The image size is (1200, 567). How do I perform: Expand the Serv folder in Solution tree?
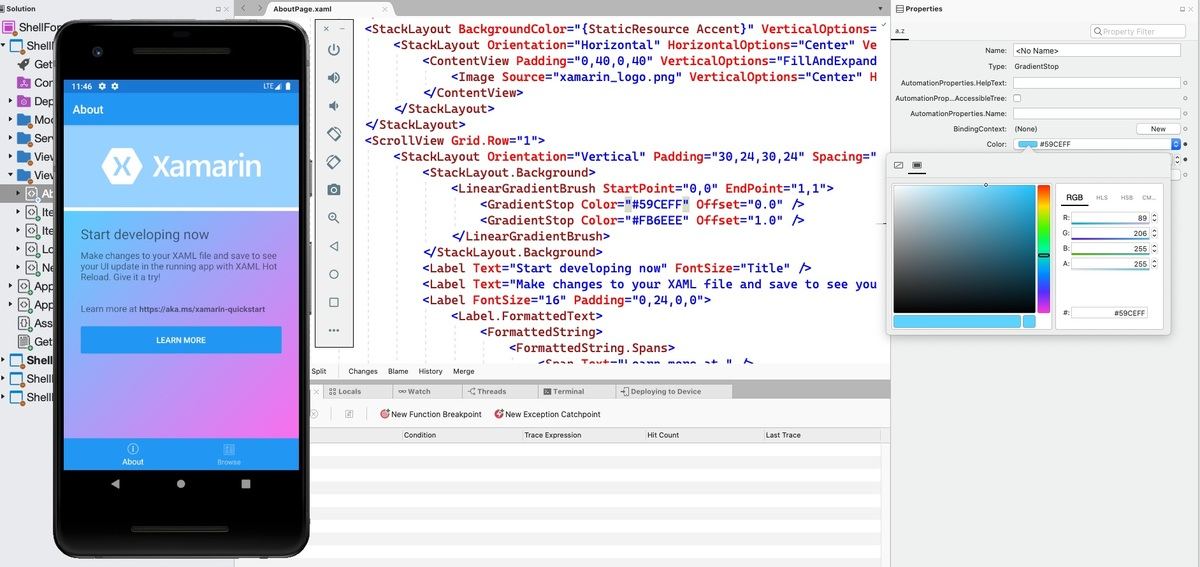point(11,138)
